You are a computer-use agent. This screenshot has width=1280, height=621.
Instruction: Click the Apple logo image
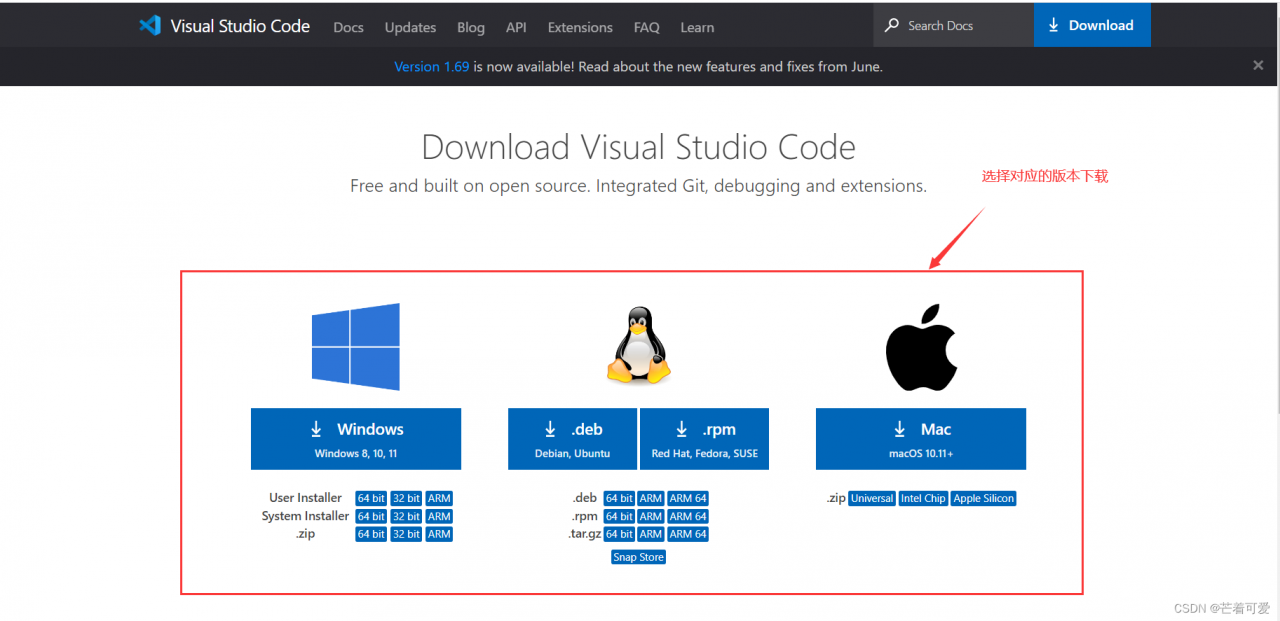tap(921, 348)
